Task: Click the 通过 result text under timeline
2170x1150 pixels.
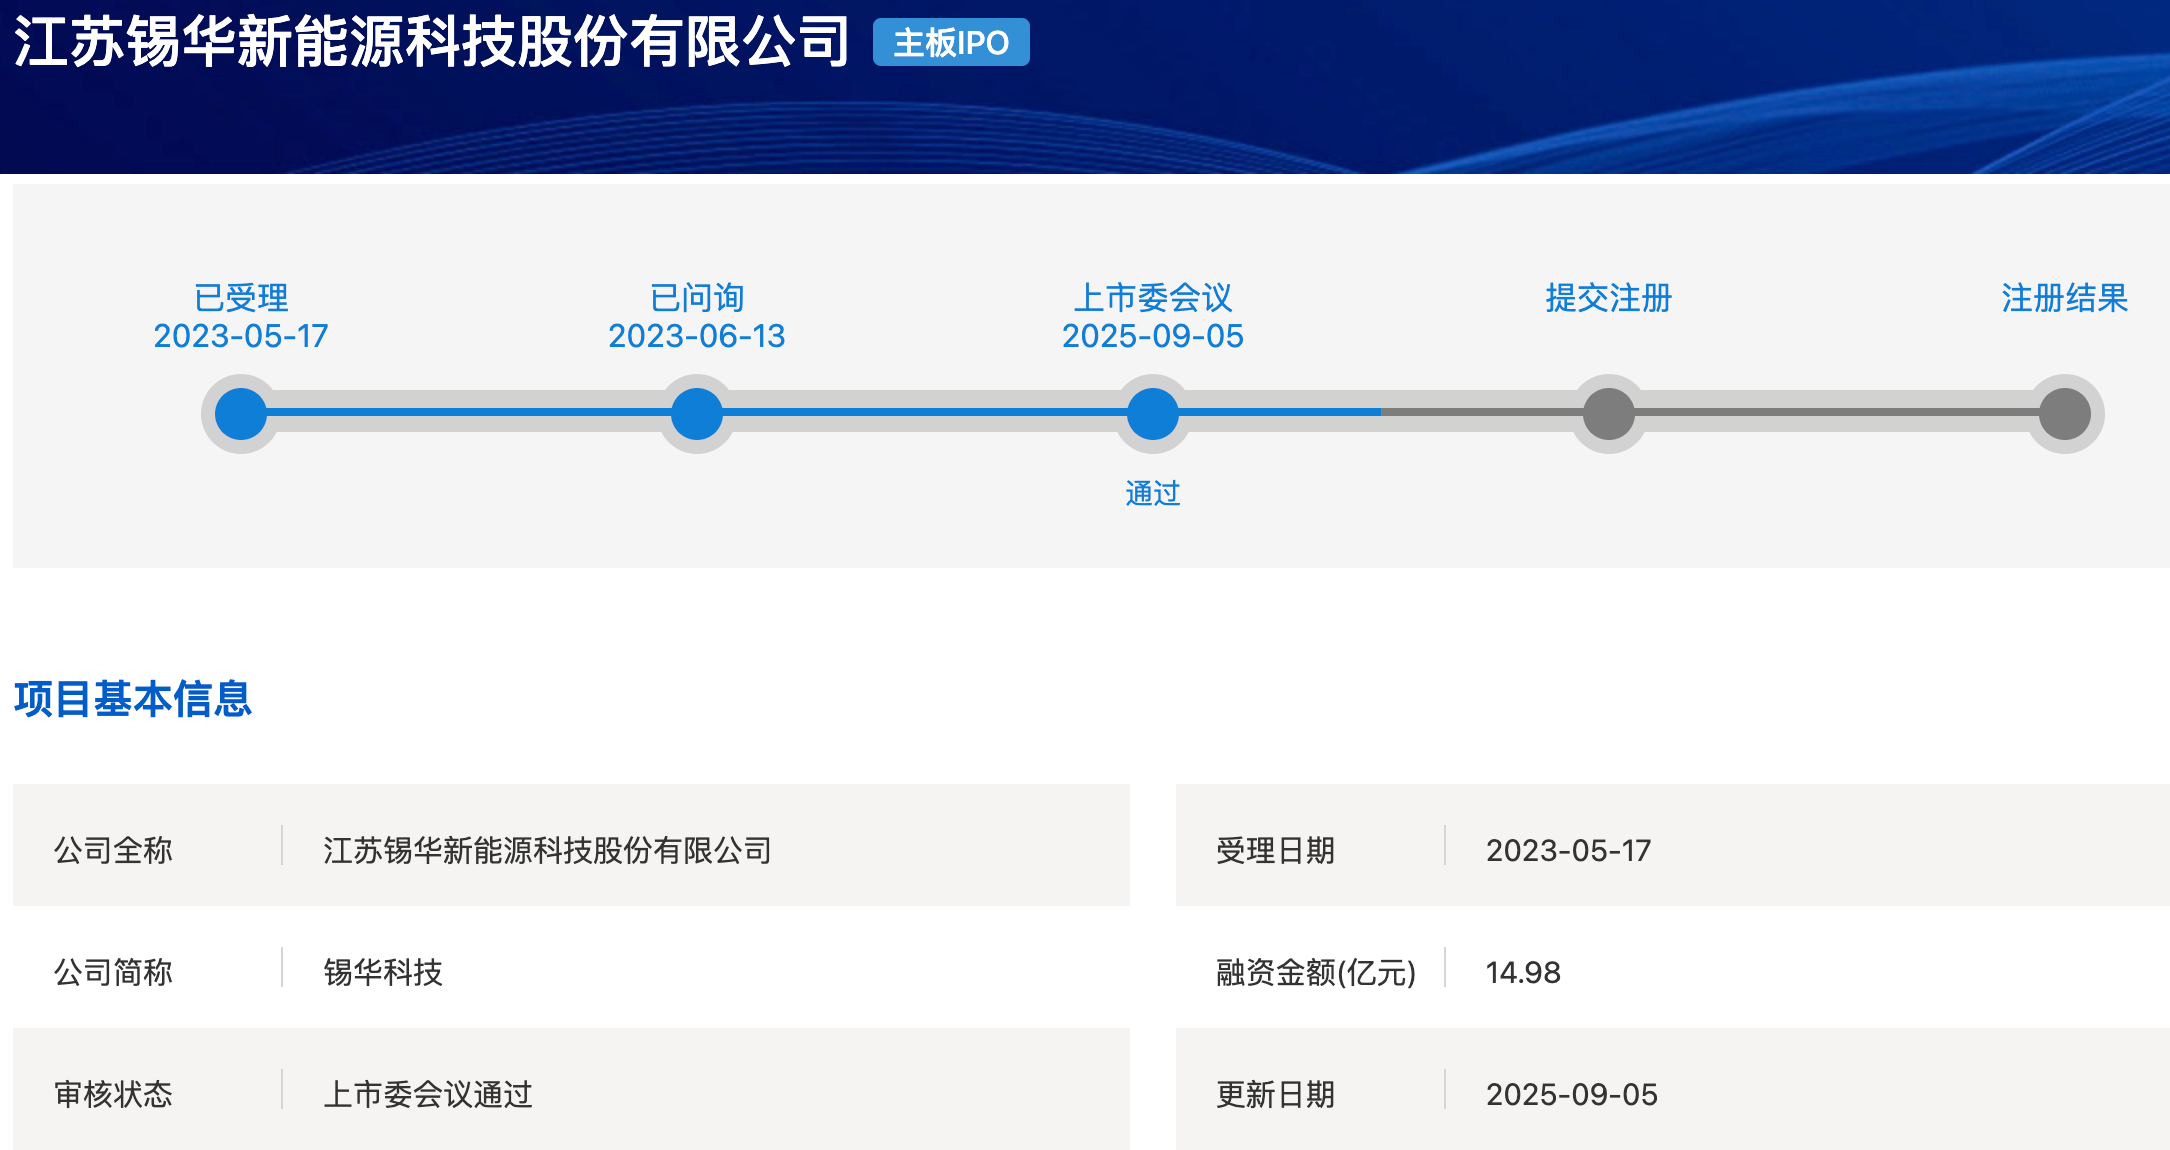Action: click(x=1153, y=493)
